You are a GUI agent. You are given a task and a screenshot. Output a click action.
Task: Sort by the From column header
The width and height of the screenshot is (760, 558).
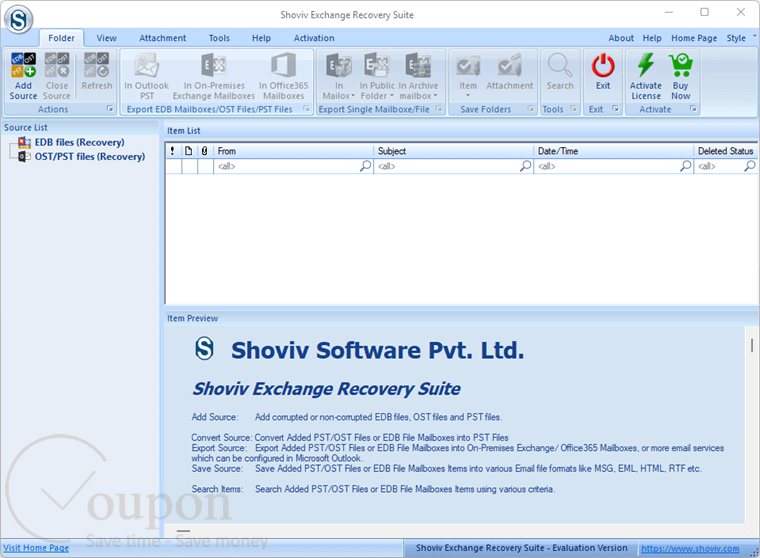point(293,151)
